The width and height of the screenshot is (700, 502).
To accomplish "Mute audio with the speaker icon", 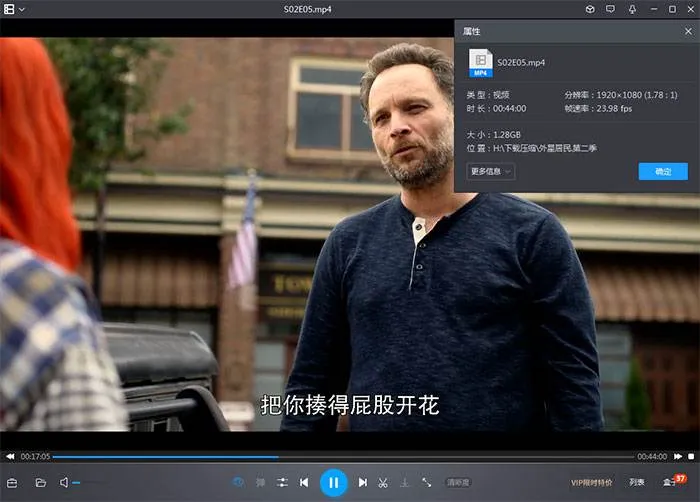I will click(x=64, y=482).
